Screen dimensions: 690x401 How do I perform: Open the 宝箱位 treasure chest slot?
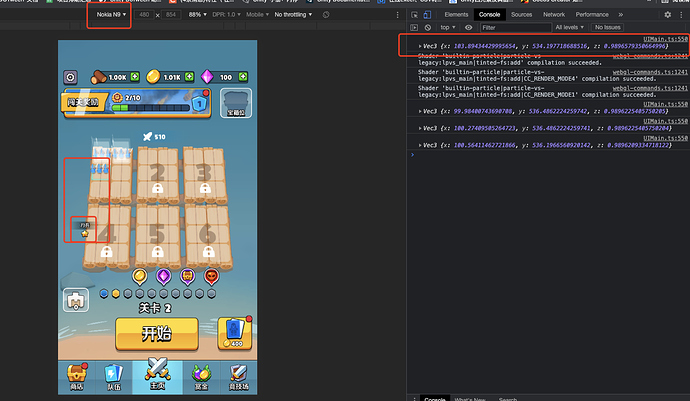coord(236,103)
